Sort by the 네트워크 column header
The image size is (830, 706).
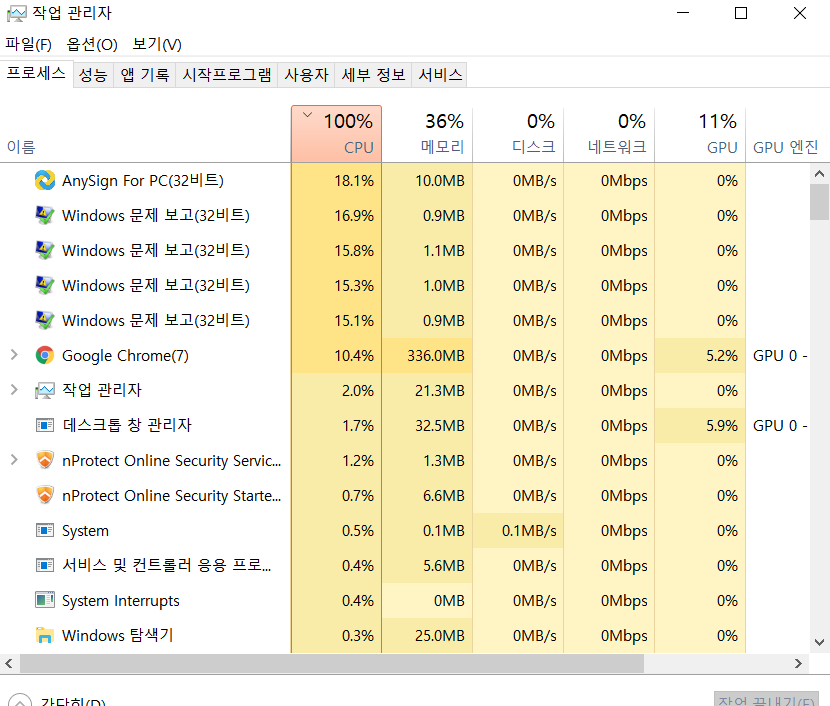tap(609, 134)
